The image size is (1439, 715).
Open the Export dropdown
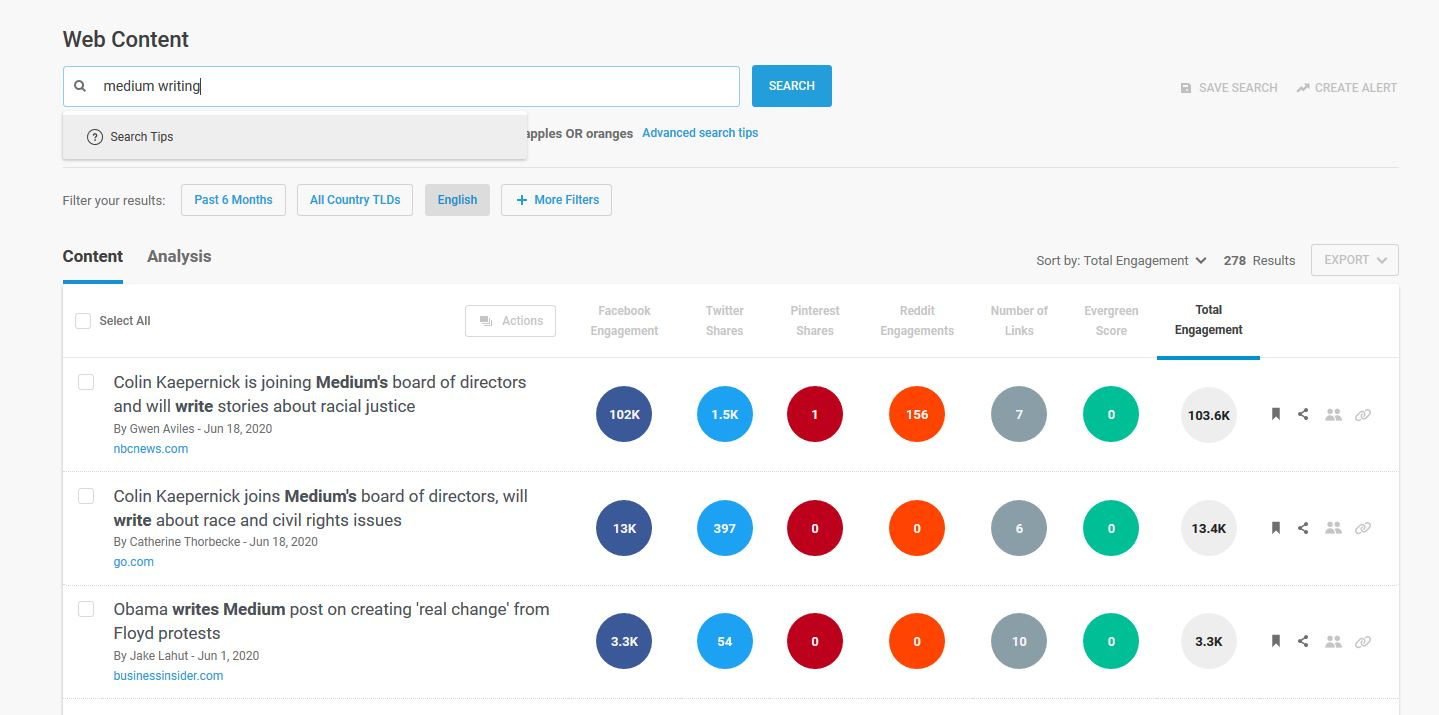click(x=1355, y=260)
